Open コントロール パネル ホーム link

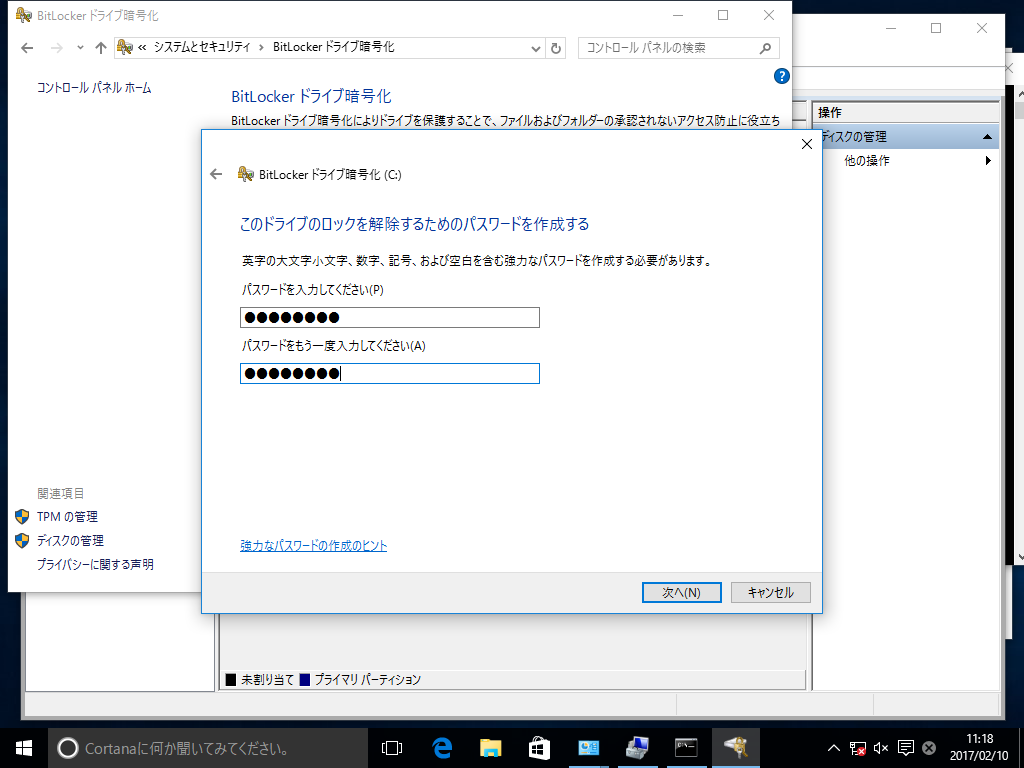pyautogui.click(x=94, y=88)
